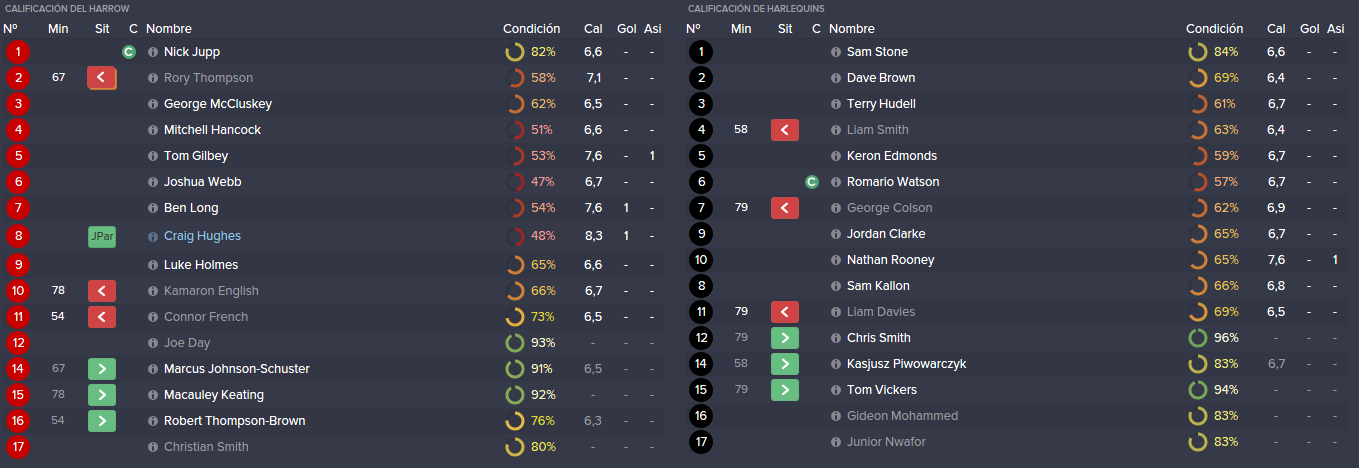This screenshot has height=468, width=1359.
Task: Sort Harlequins table by Cal column
Action: pyautogui.click(x=1276, y=29)
